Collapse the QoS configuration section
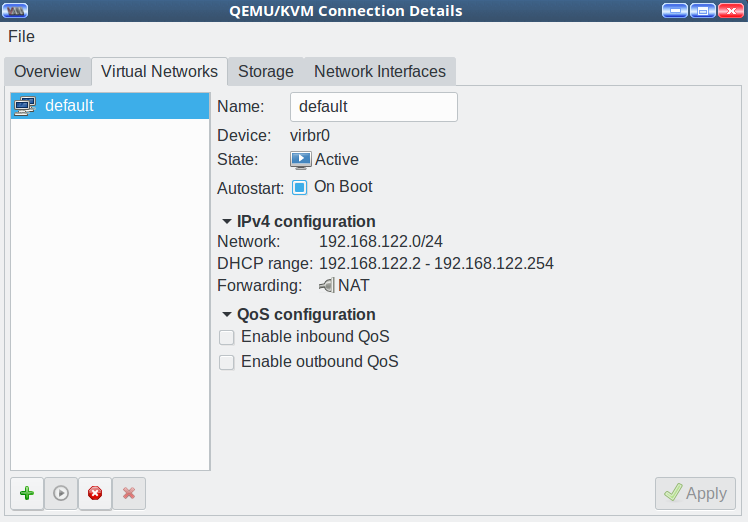The height and width of the screenshot is (522, 748). (227, 314)
